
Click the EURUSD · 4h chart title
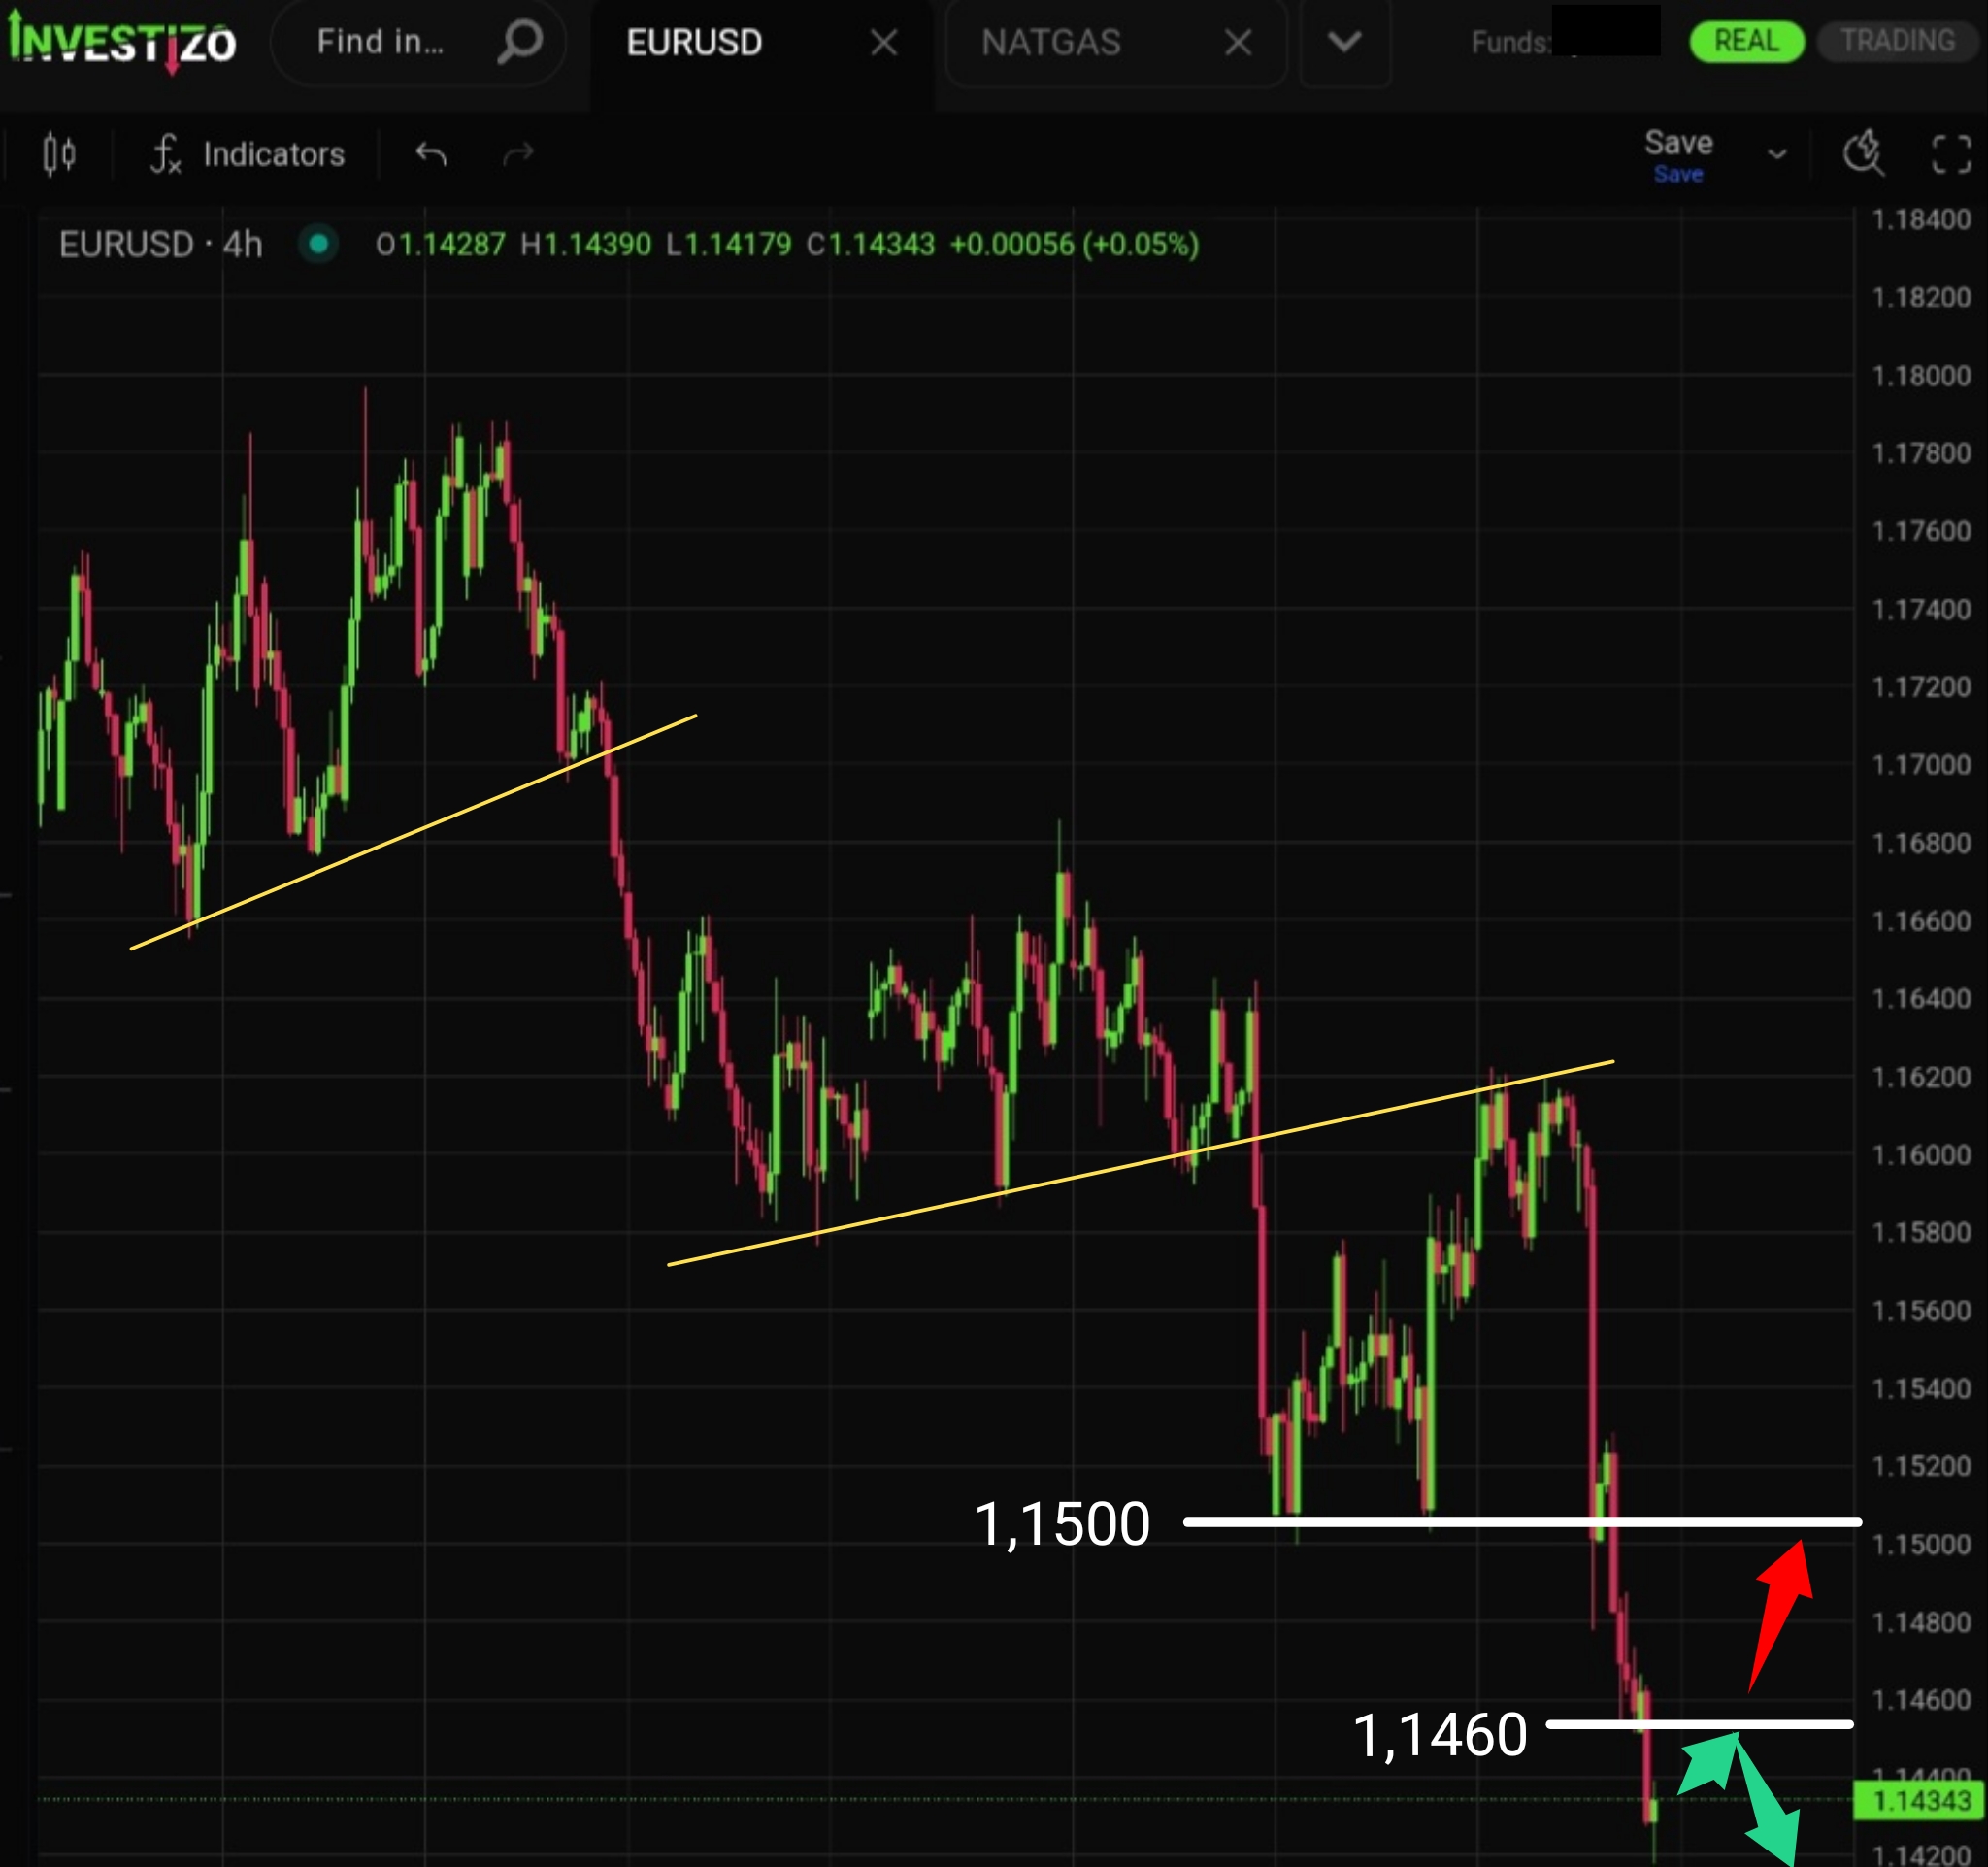coord(160,245)
